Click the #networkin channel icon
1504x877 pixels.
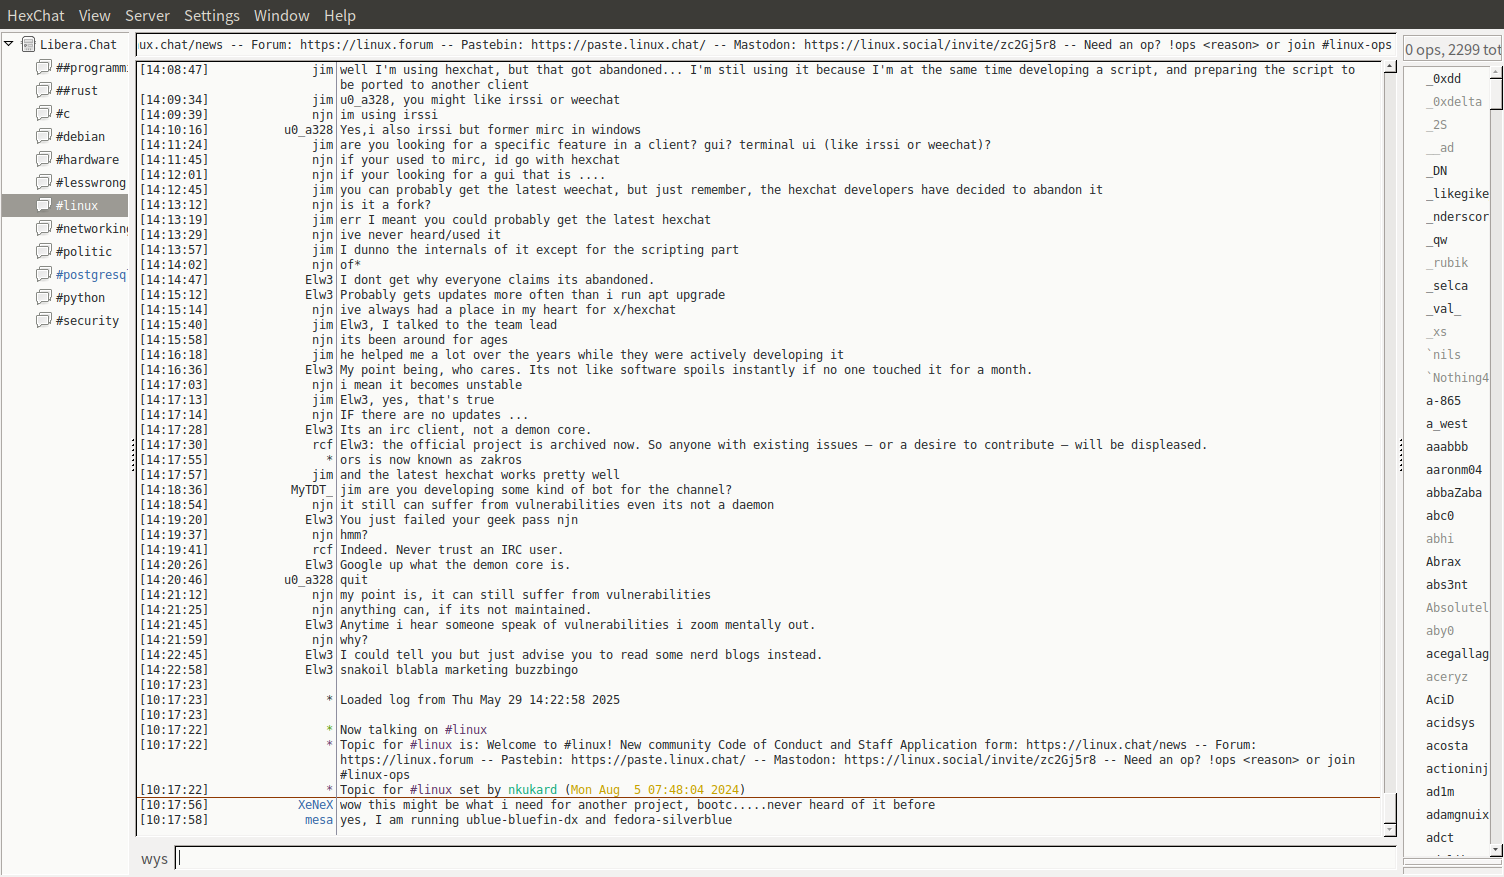[44, 228]
